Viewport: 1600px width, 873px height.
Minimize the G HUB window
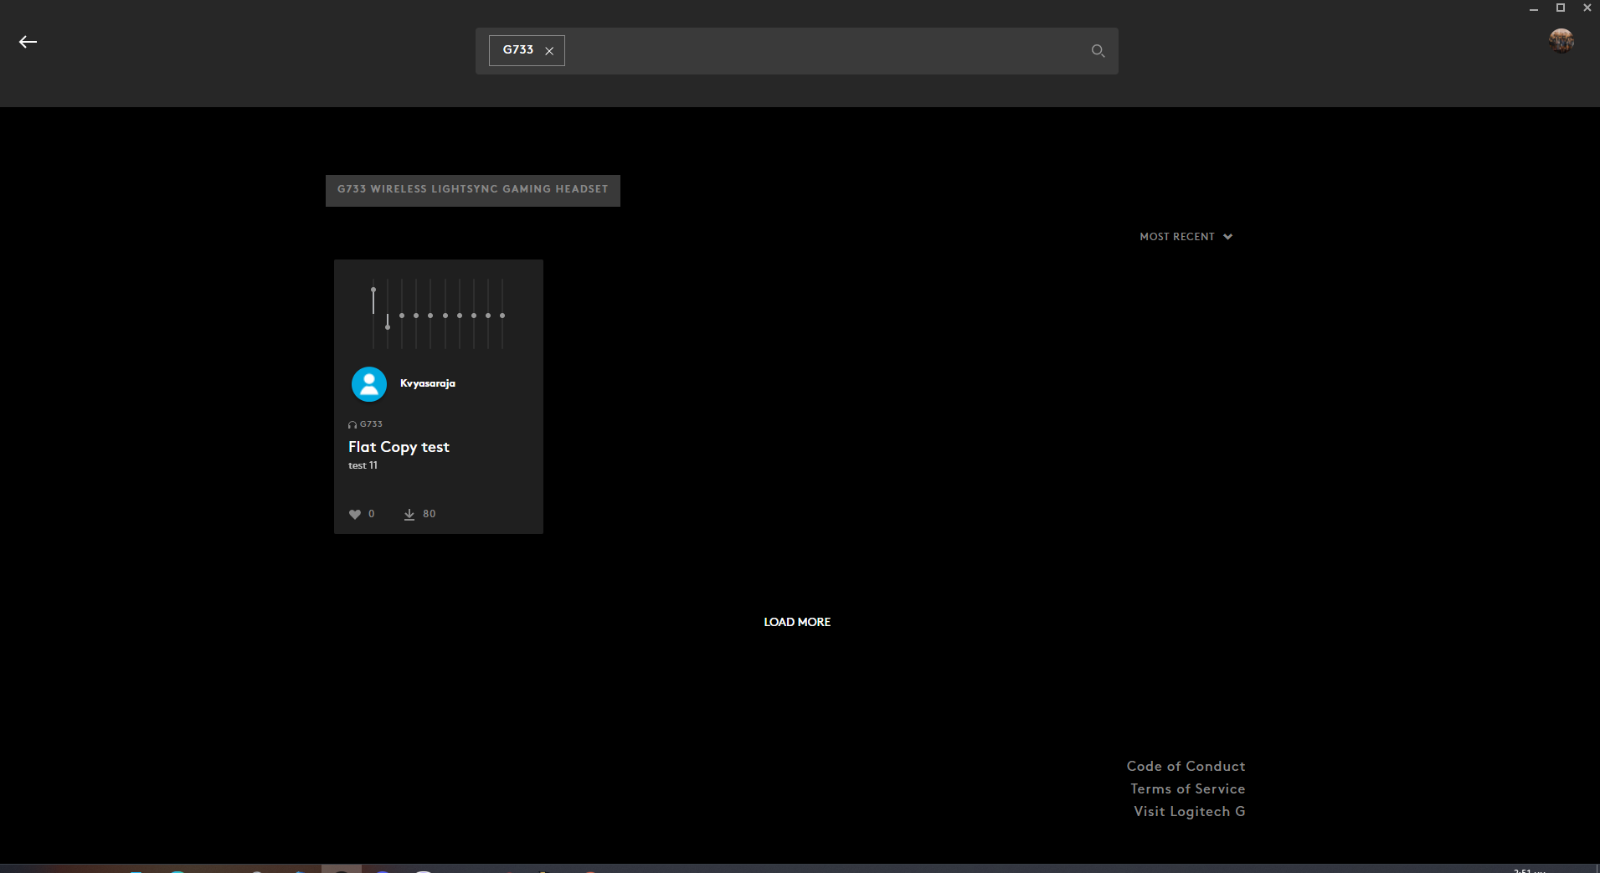[1534, 8]
